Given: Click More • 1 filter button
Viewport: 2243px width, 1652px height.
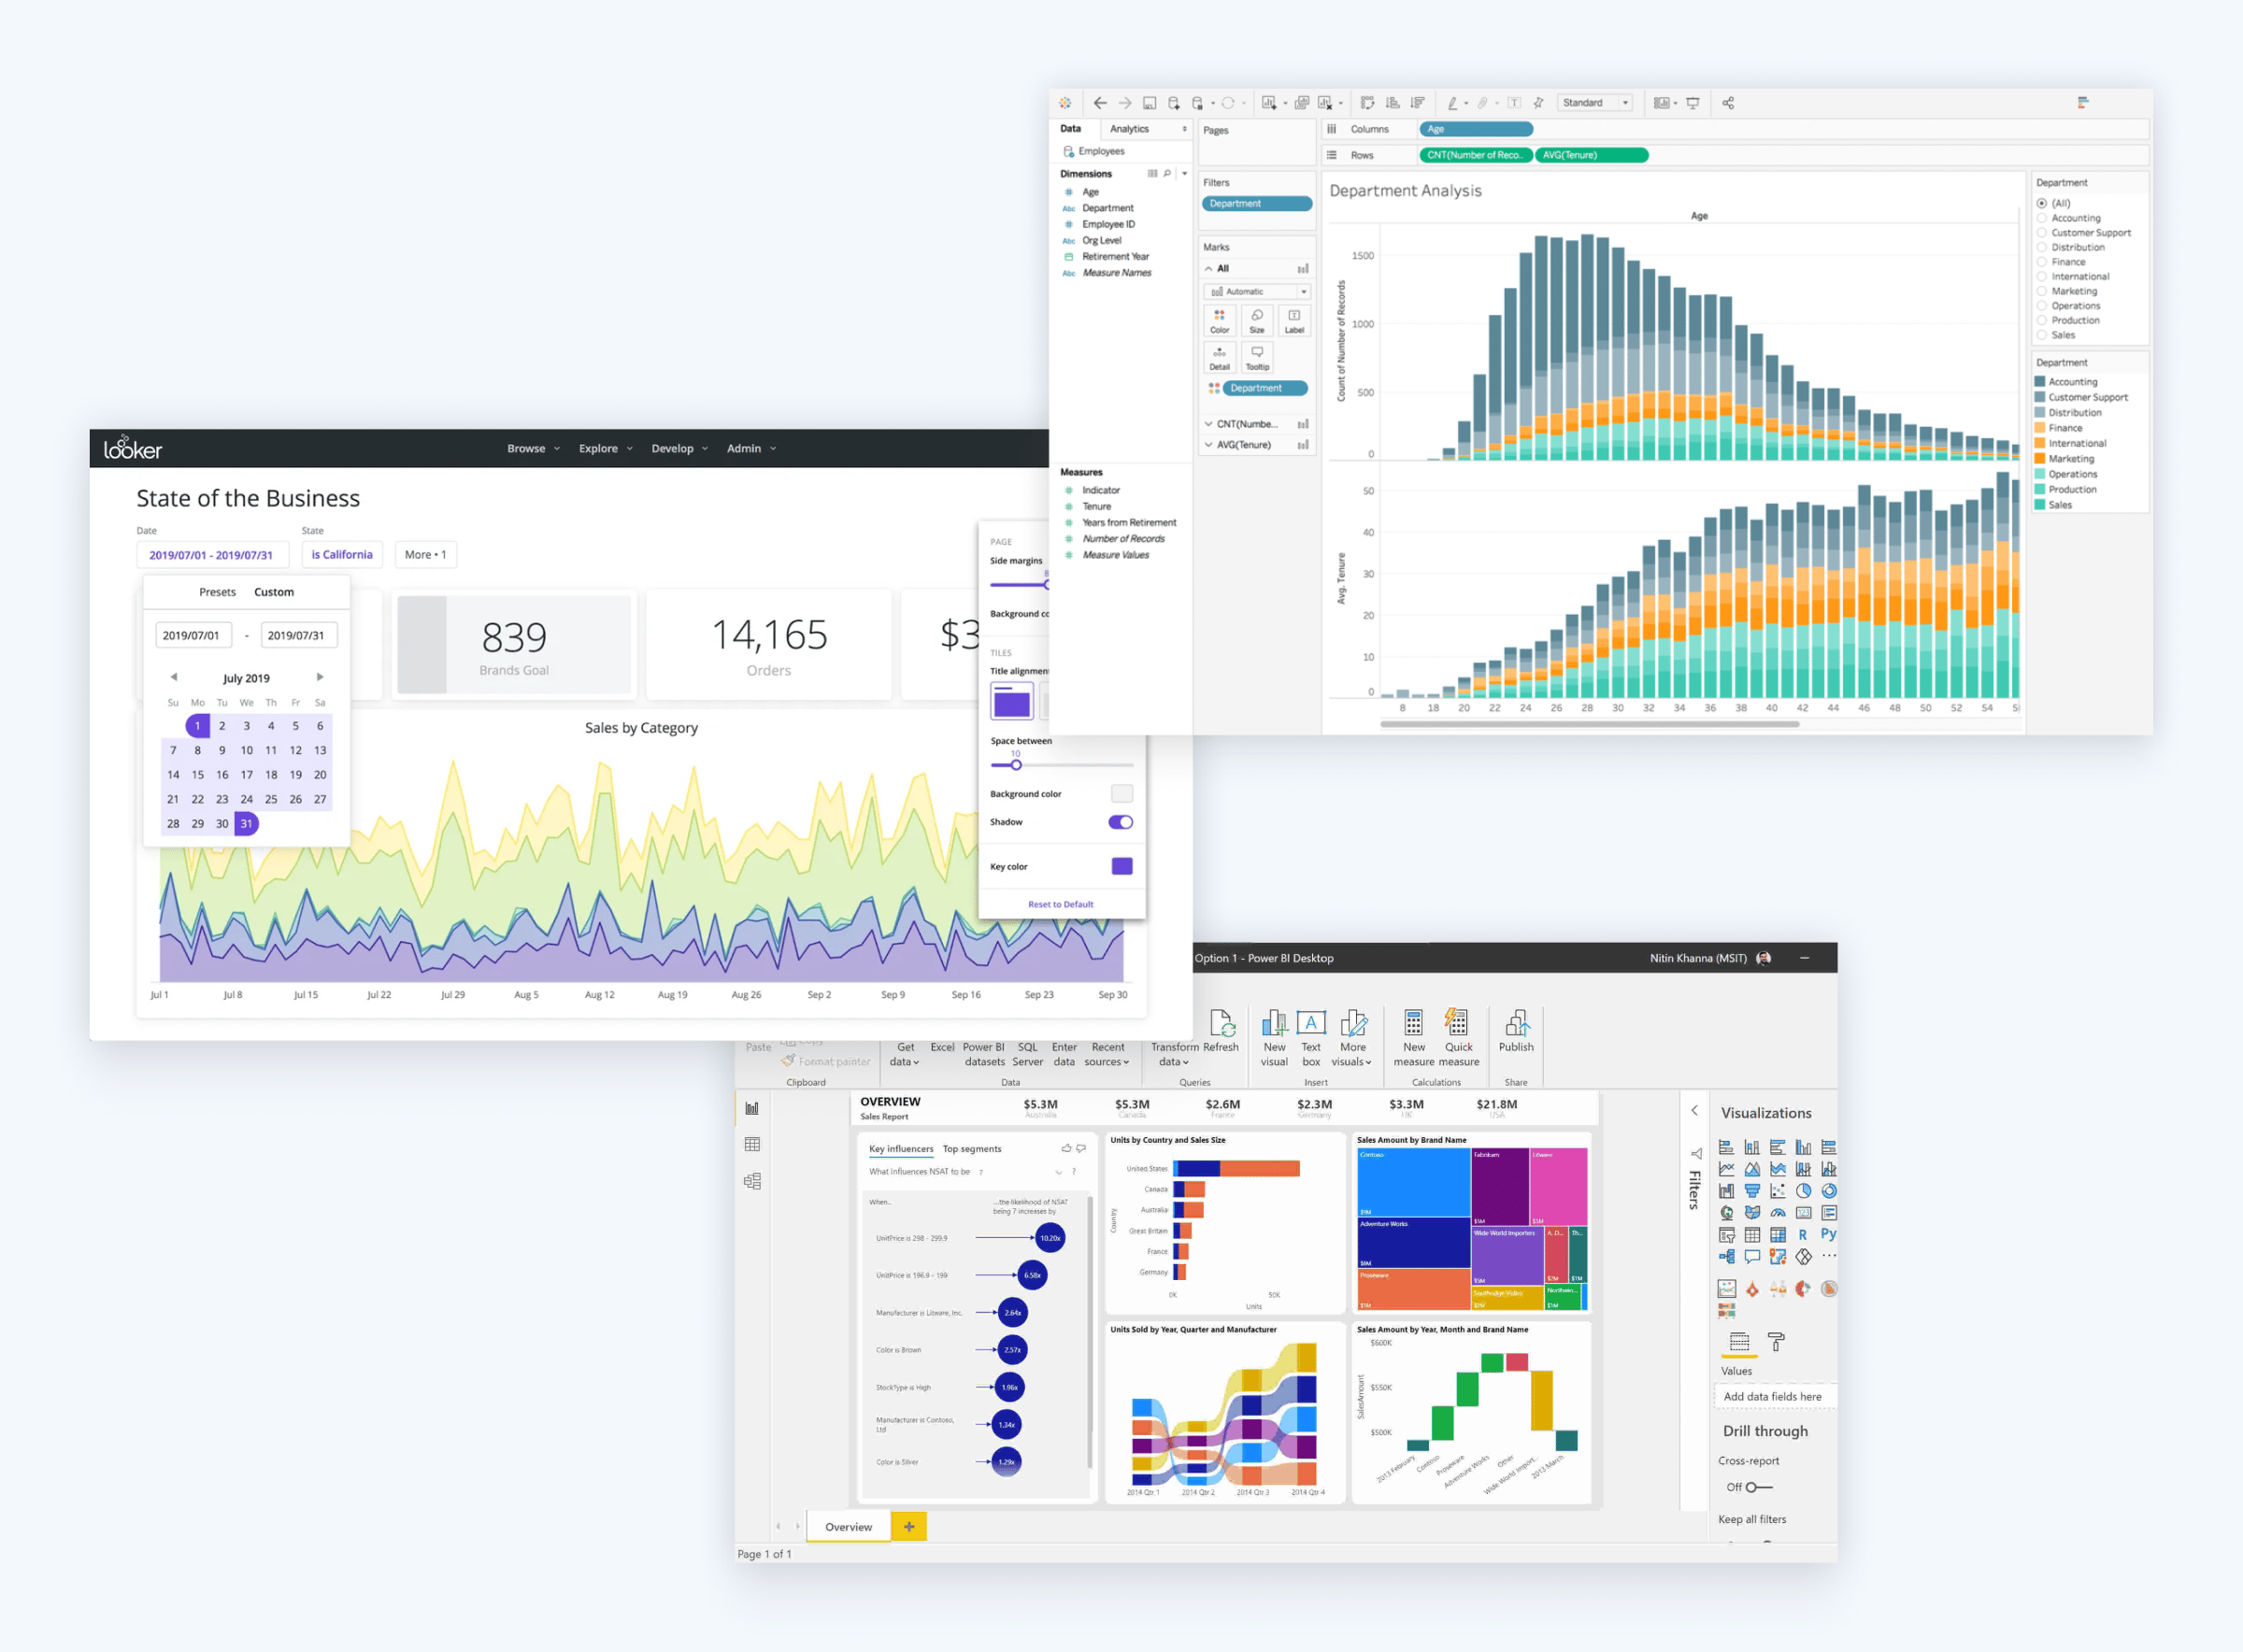Looking at the screenshot, I should tap(425, 555).
